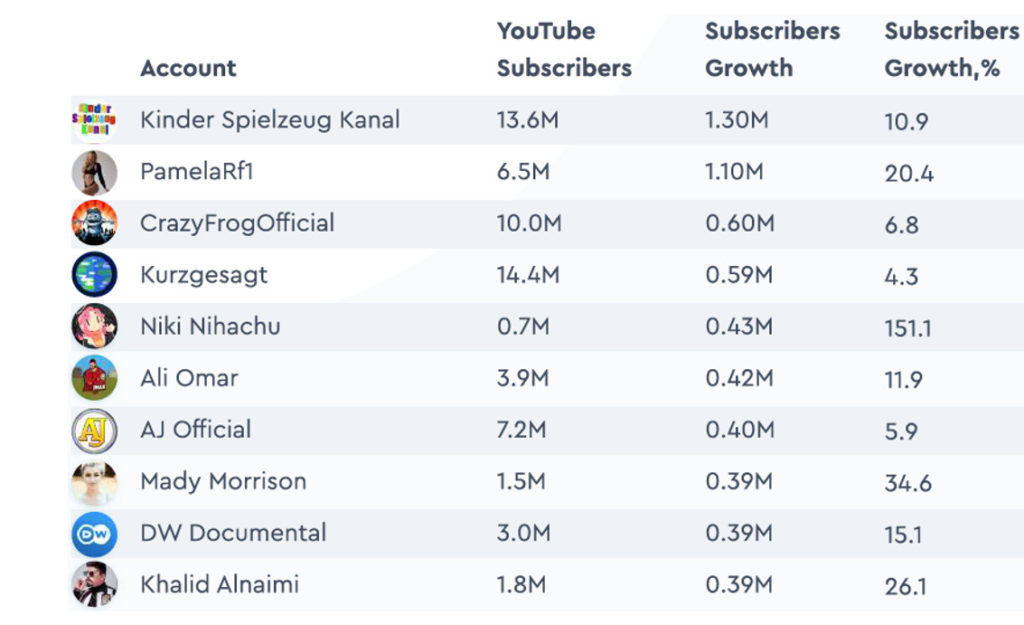Click Mady Morrison profile avatar
Screen dimensions: 1024x625
click(x=95, y=481)
